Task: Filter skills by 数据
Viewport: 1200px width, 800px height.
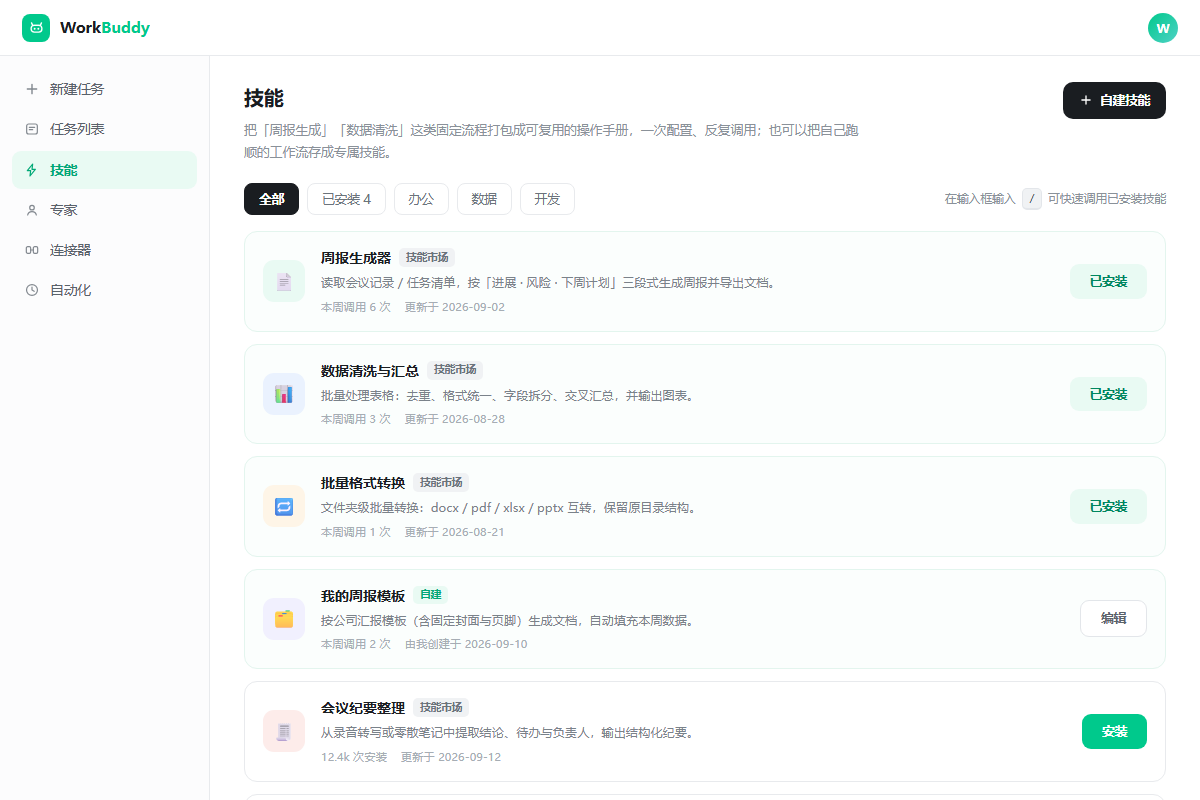Action: (484, 199)
